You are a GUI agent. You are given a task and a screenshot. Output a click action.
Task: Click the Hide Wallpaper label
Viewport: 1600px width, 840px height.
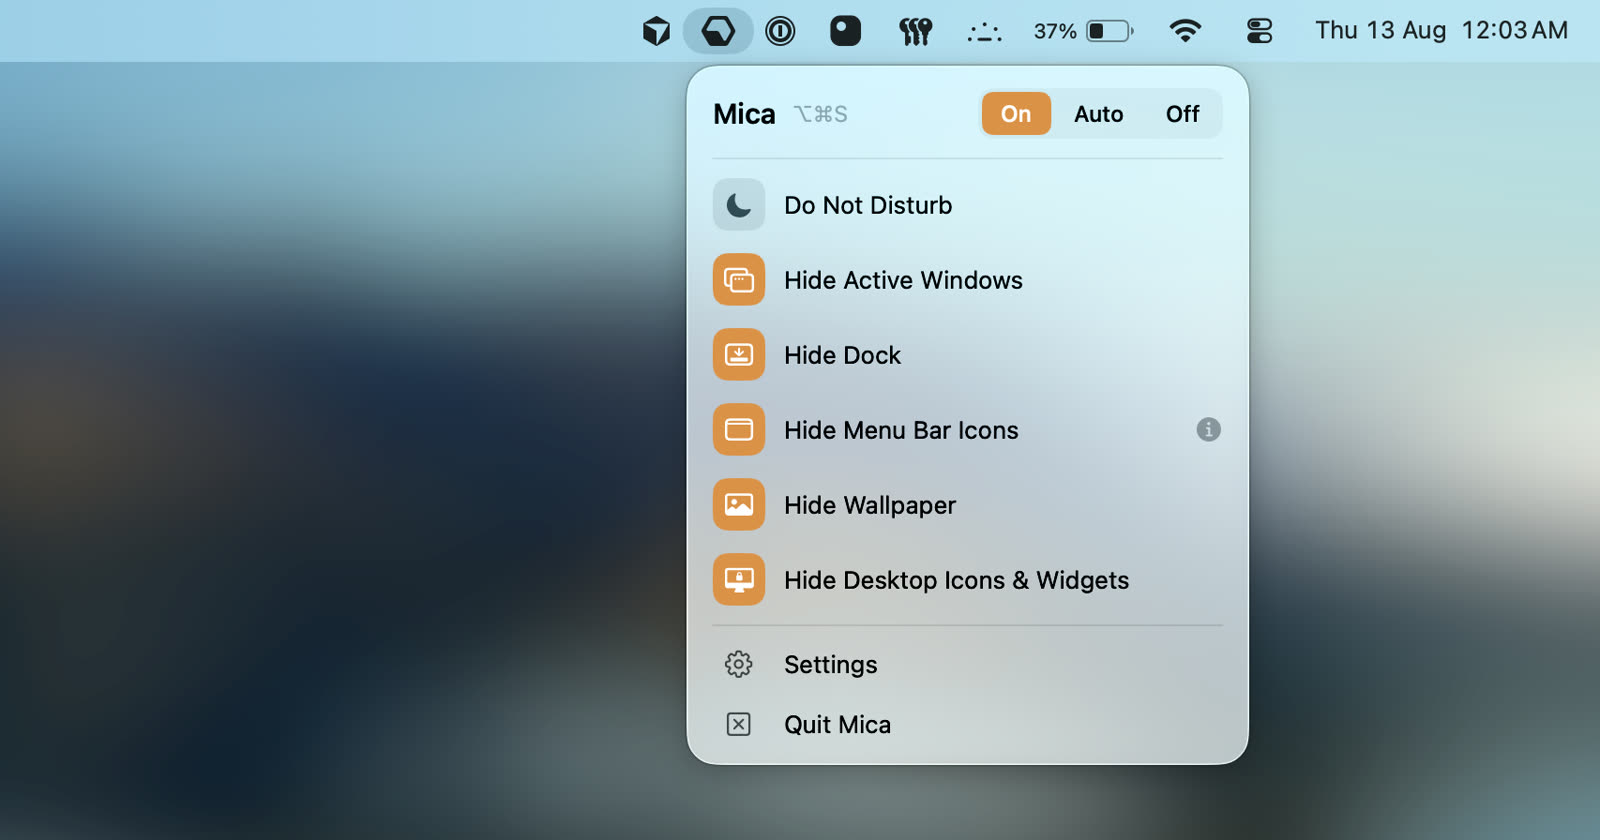(x=870, y=505)
